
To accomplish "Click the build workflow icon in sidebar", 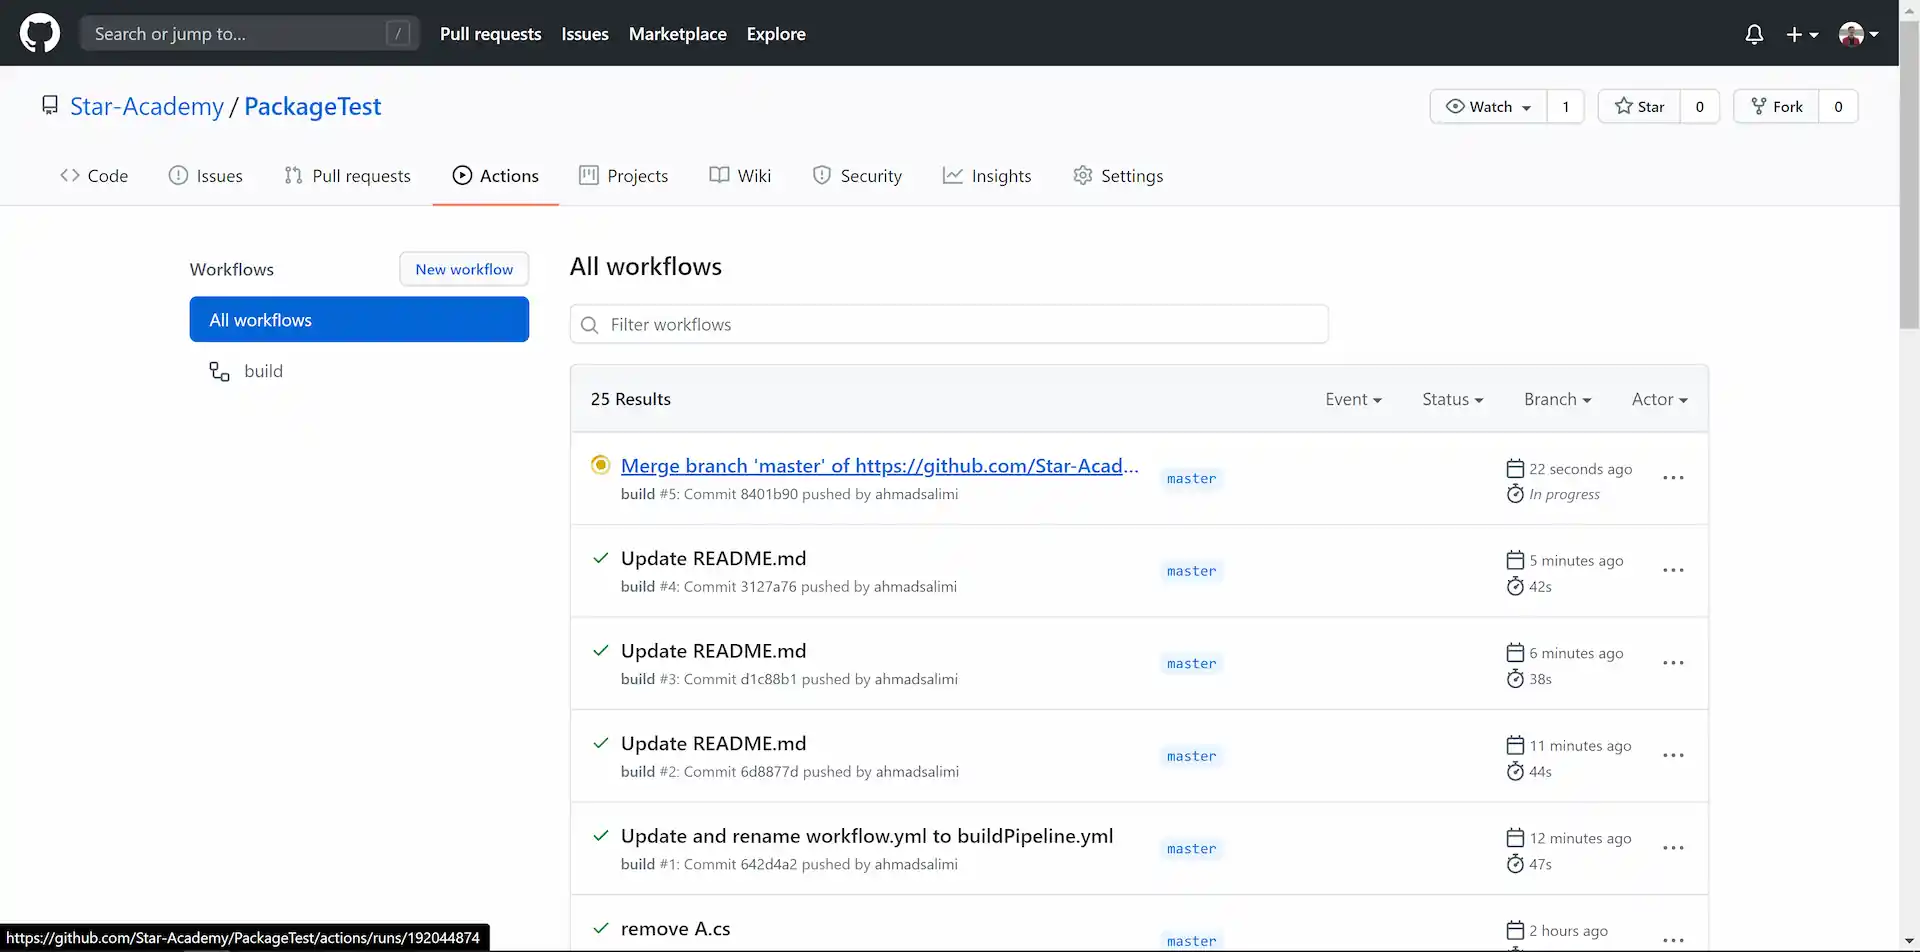I will pos(219,371).
